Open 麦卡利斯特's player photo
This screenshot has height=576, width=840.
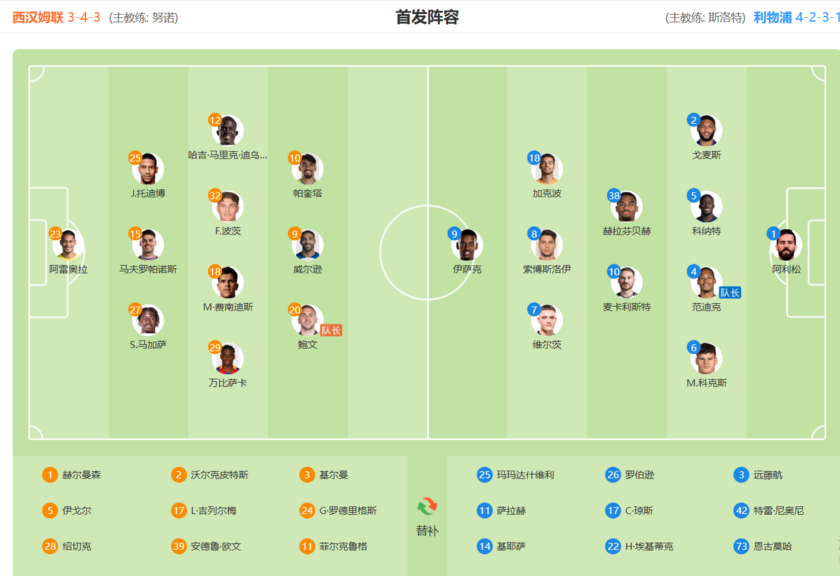coord(627,283)
